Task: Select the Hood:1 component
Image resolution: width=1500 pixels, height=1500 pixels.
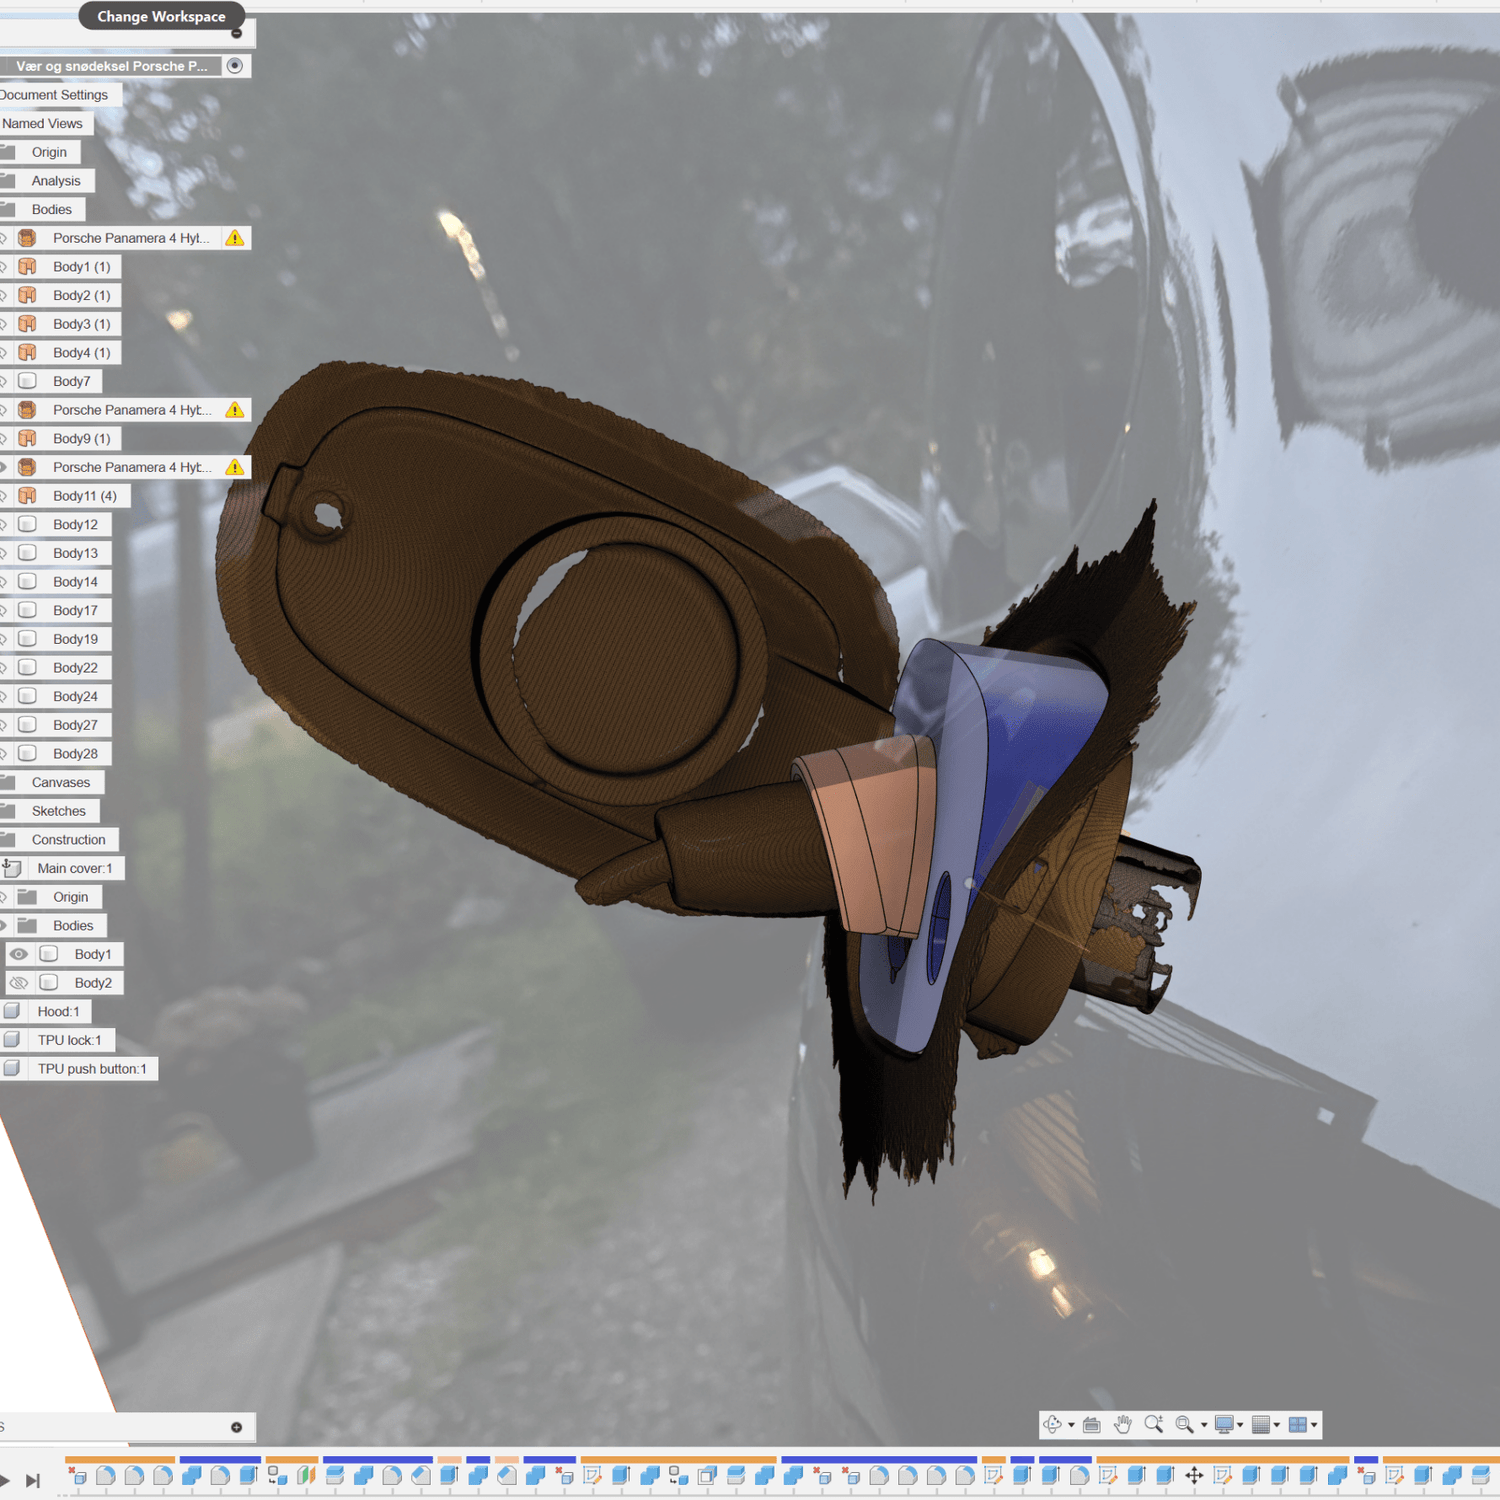Action: [58, 1011]
